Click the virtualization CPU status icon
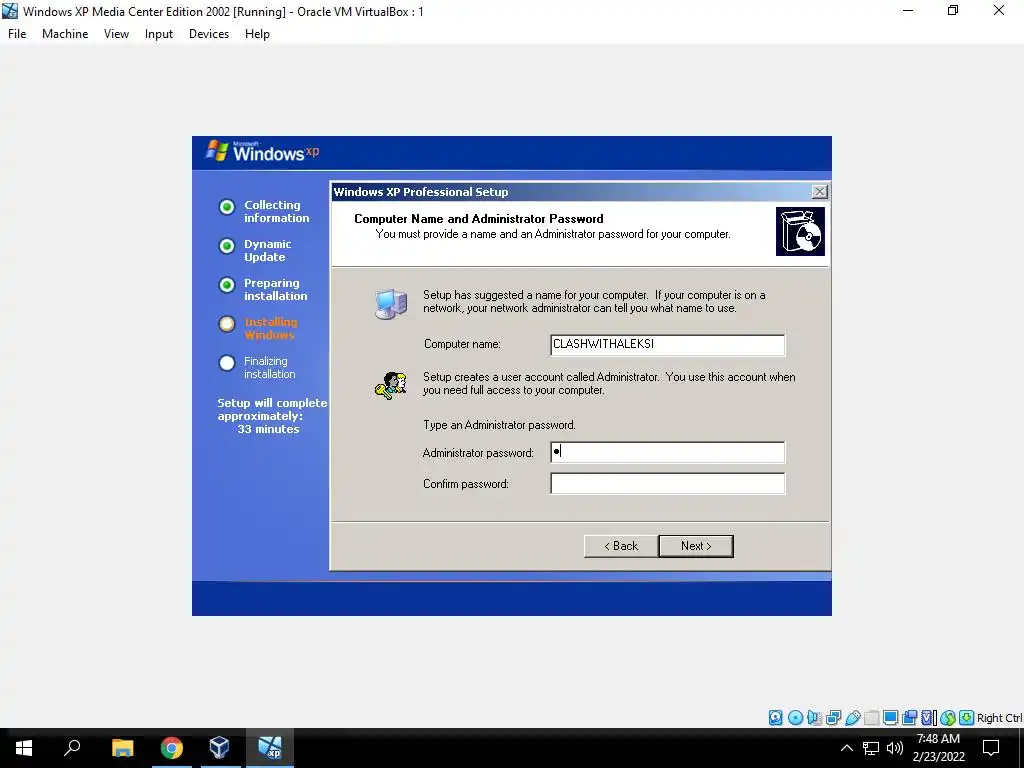The image size is (1024, 768). click(x=928, y=718)
